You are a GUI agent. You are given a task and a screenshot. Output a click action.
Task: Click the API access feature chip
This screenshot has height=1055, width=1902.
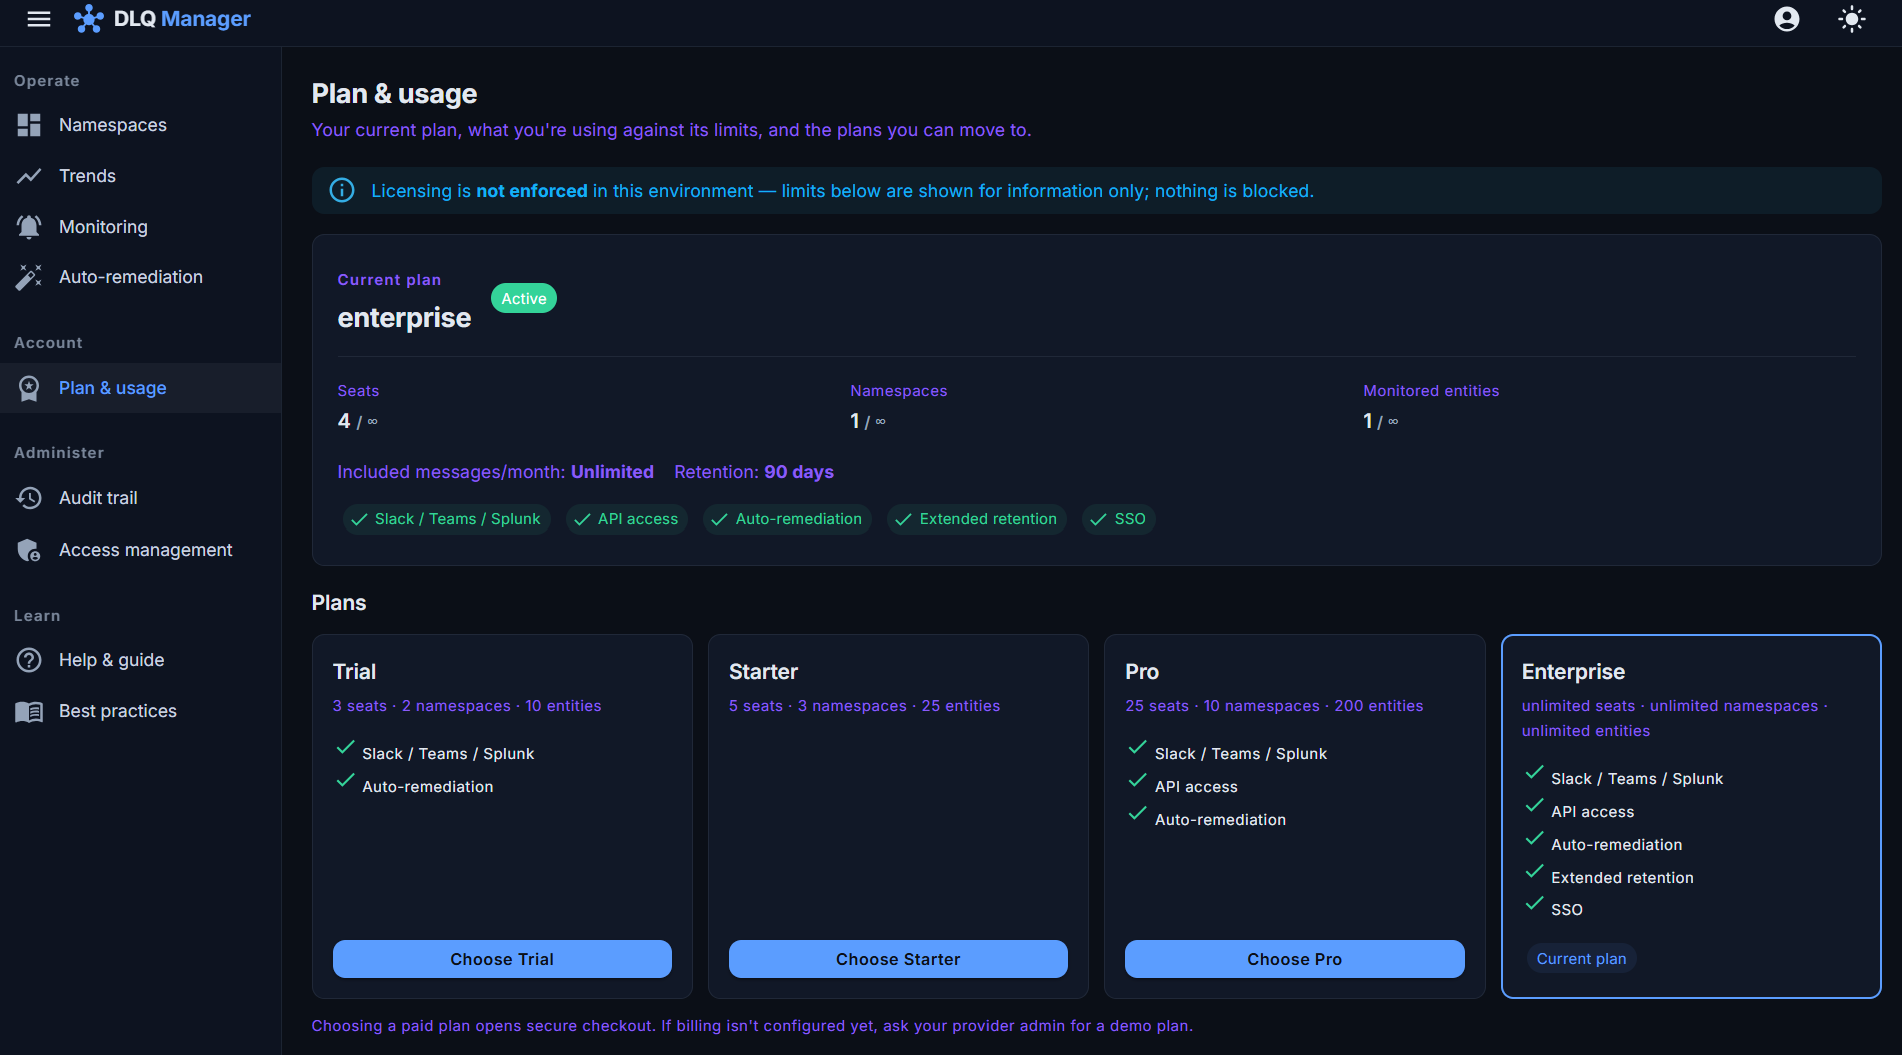pyautogui.click(x=627, y=519)
